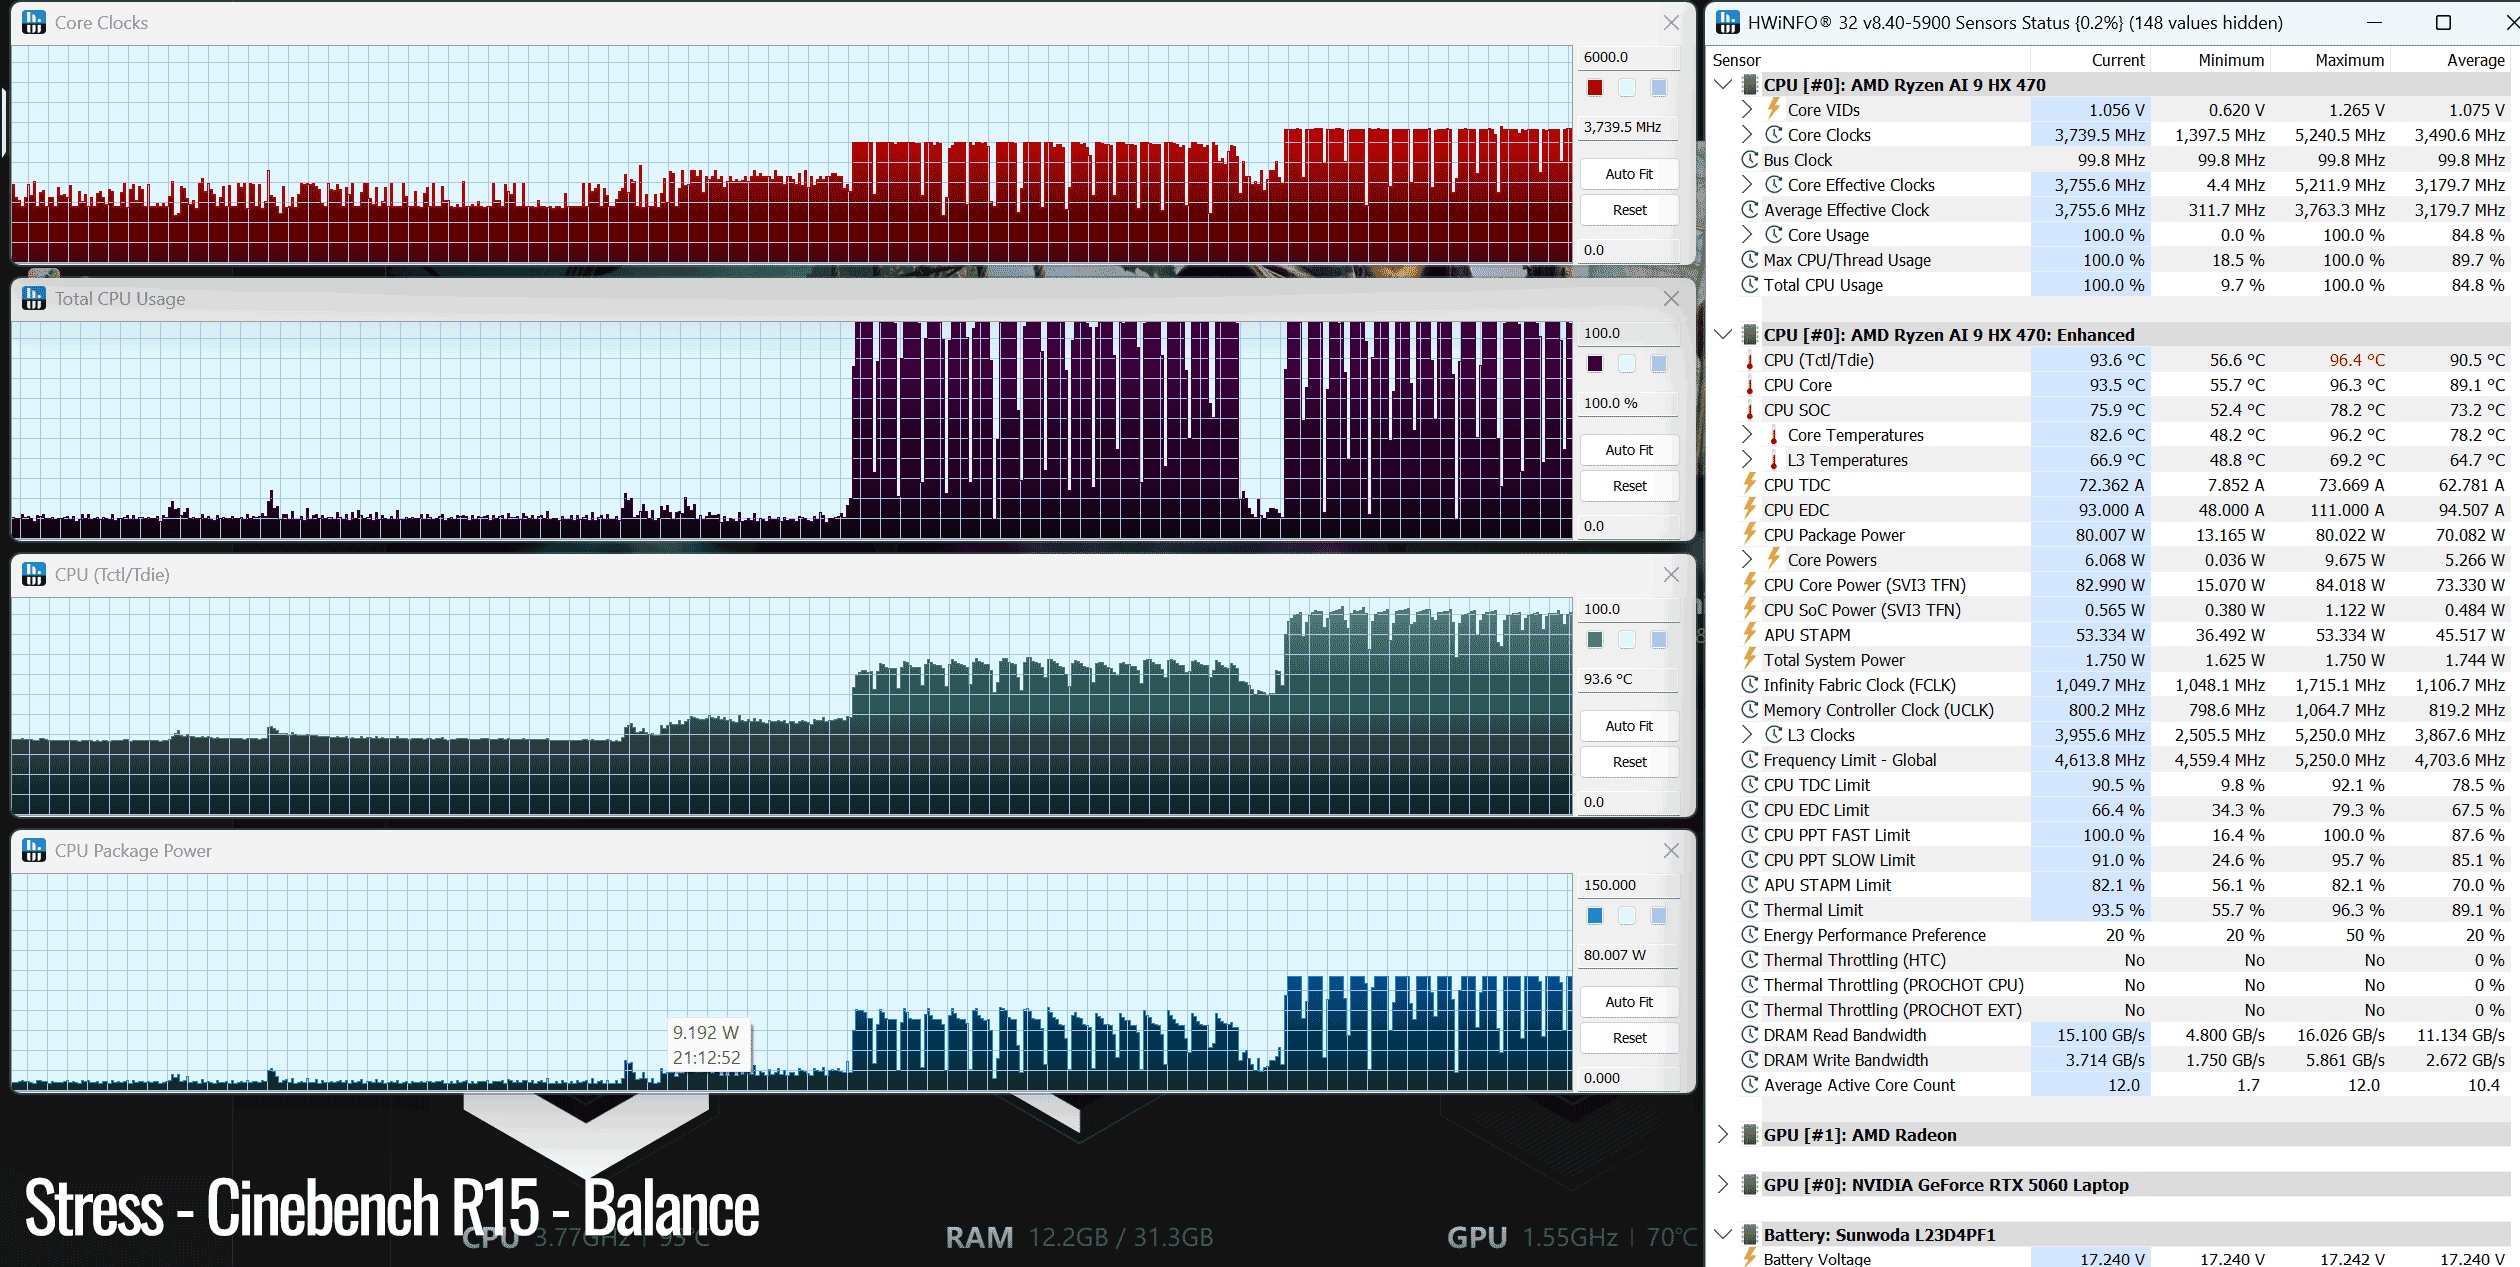Expand the GPU [#1]: AMD Radeon group
This screenshot has width=2520, height=1267.
click(1723, 1134)
